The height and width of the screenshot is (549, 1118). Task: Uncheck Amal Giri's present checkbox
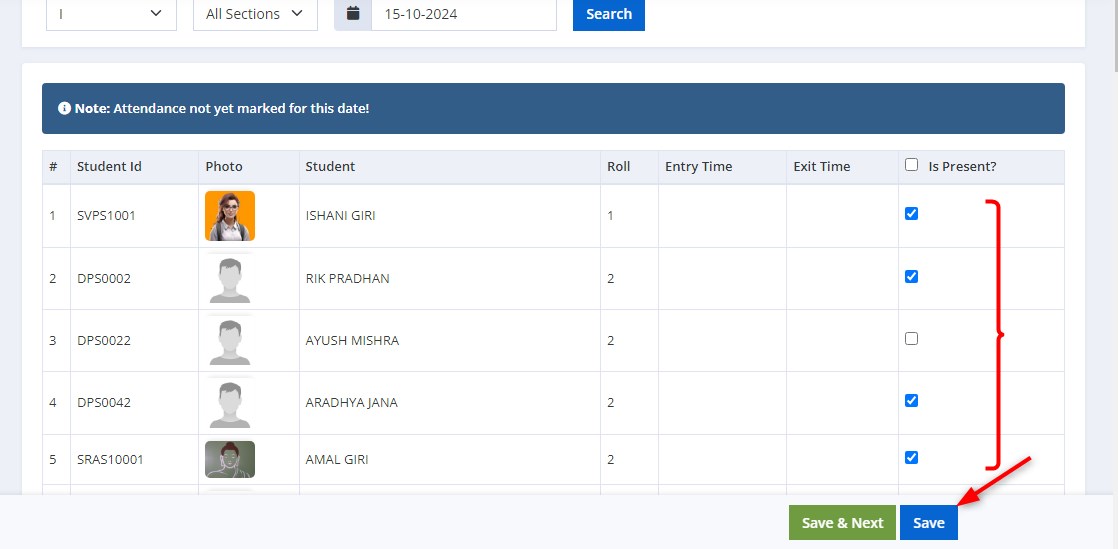[x=911, y=458]
